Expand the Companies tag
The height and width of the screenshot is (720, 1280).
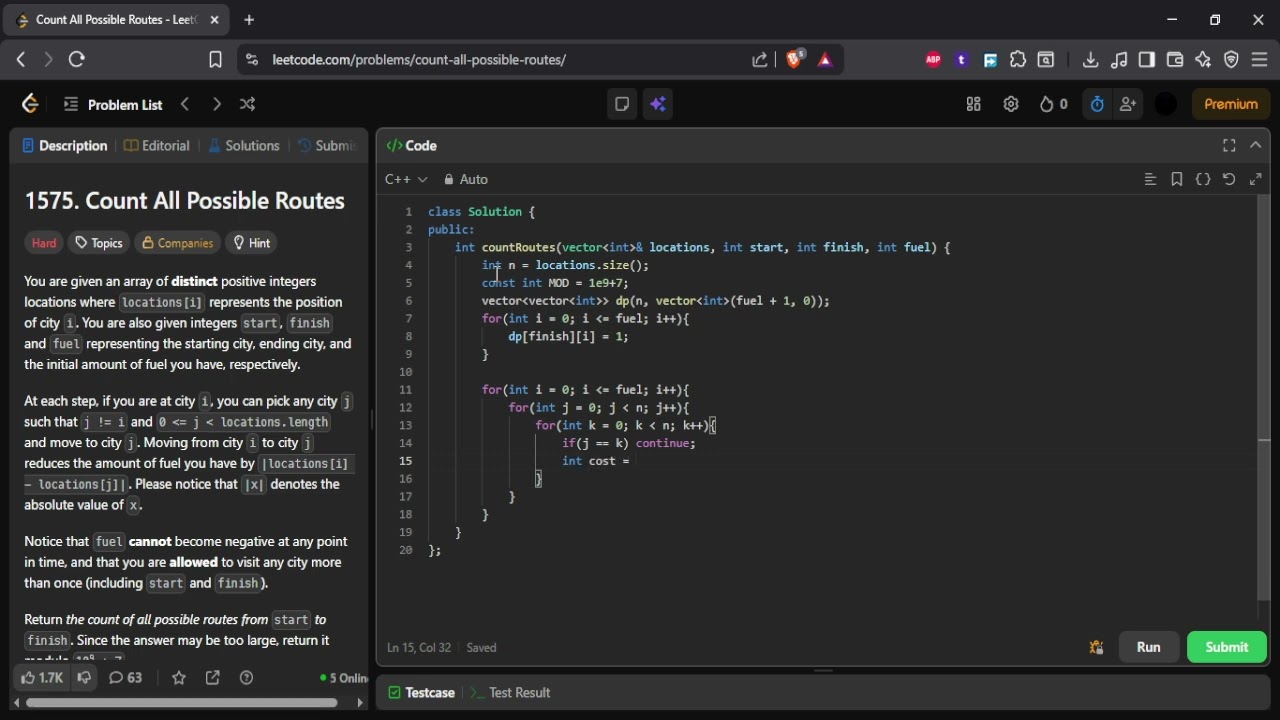pyautogui.click(x=177, y=243)
